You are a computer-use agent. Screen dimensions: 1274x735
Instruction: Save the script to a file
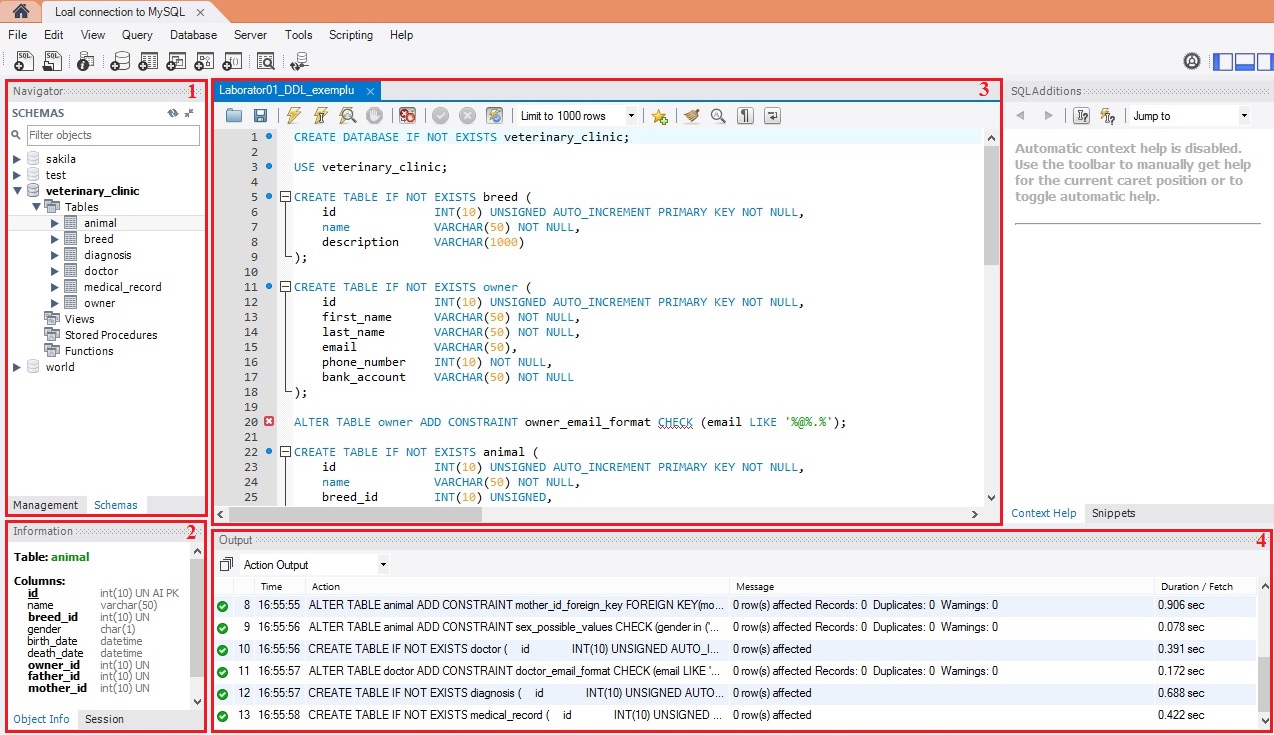pyautogui.click(x=260, y=116)
